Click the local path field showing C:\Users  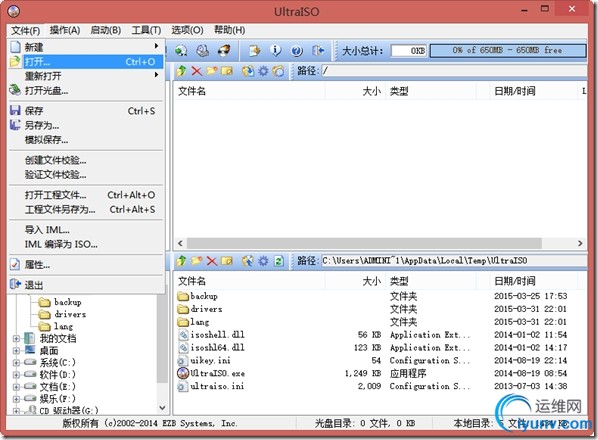[454, 261]
